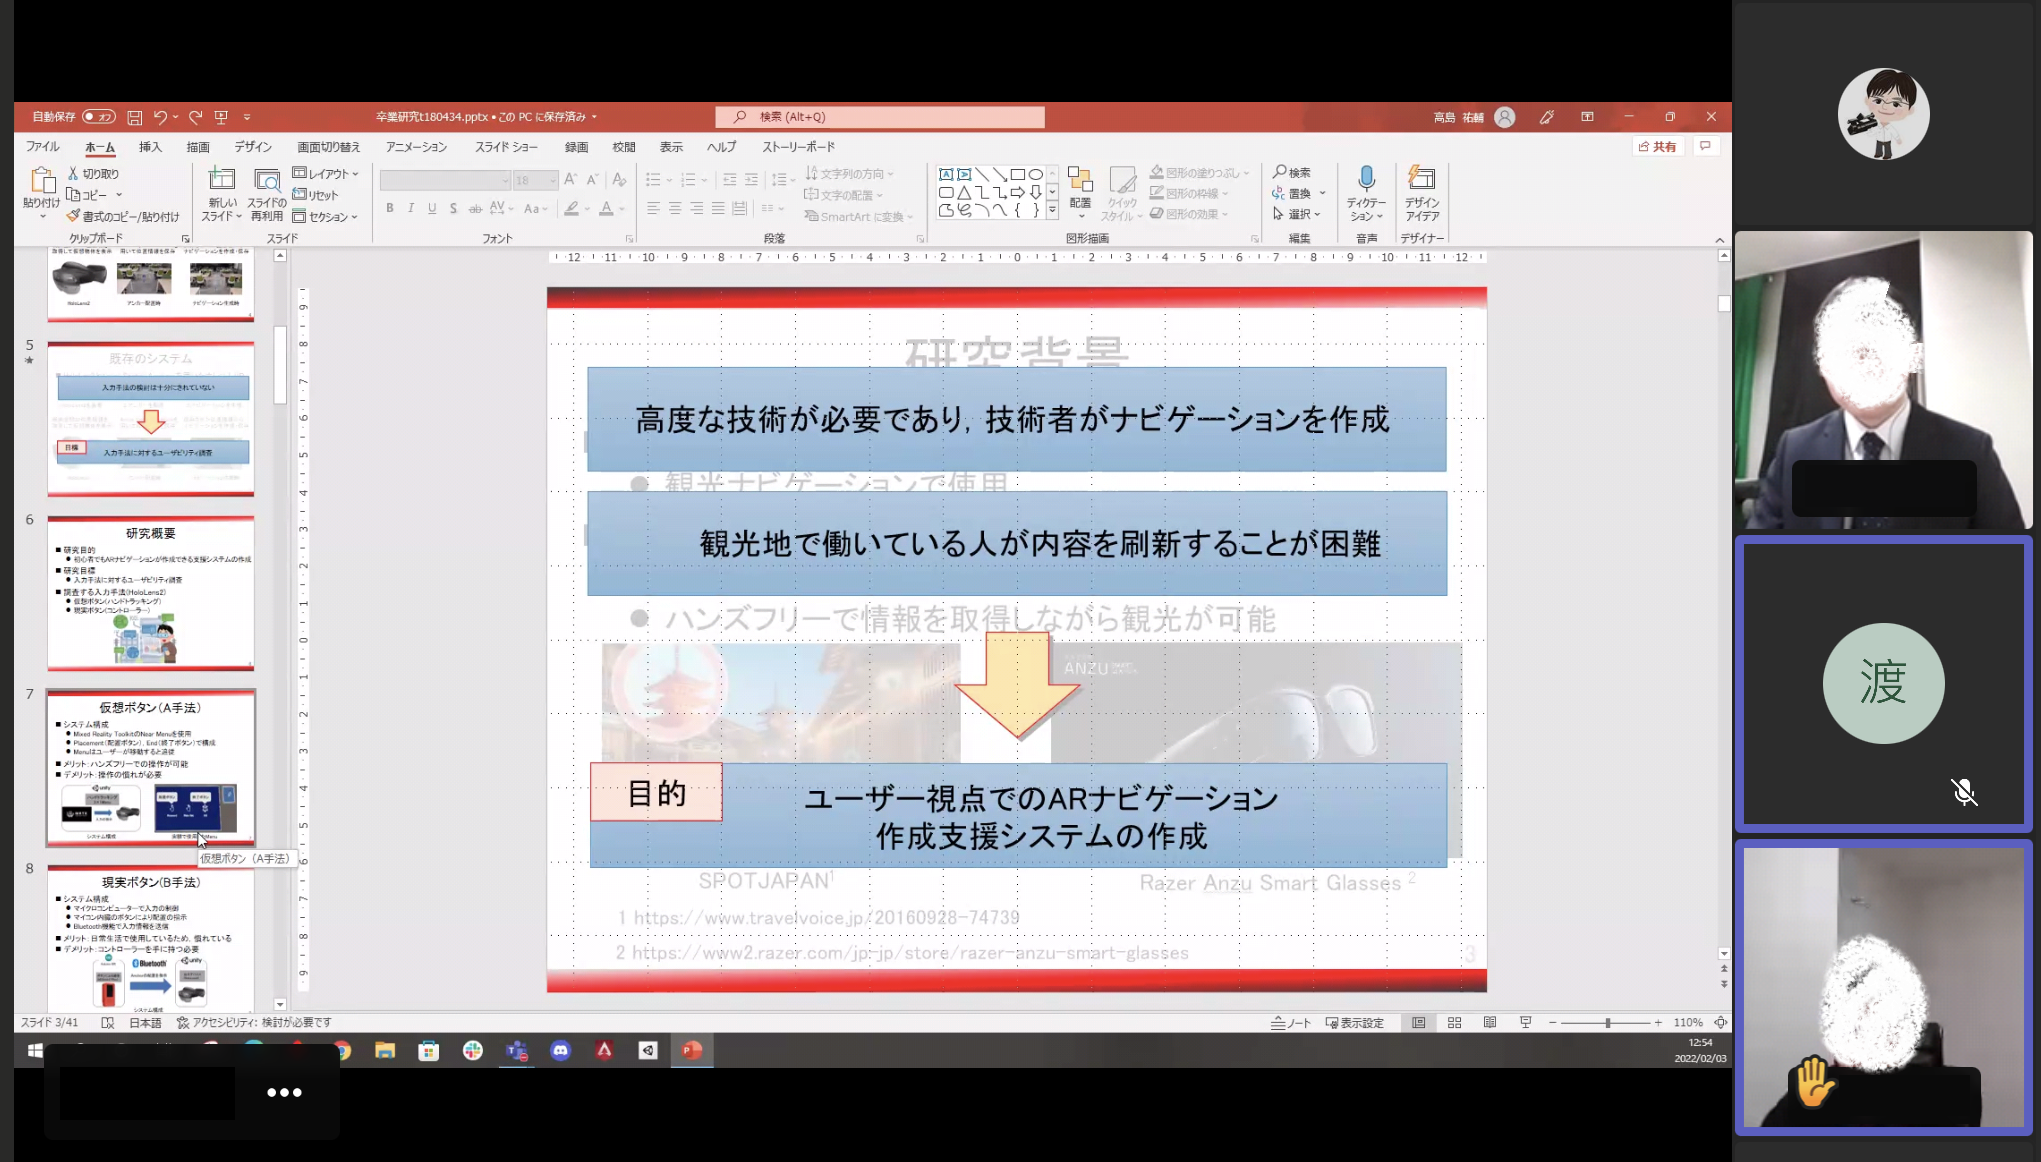Toggle Center paragraph alignment
2041x1162 pixels.
pyautogui.click(x=675, y=208)
